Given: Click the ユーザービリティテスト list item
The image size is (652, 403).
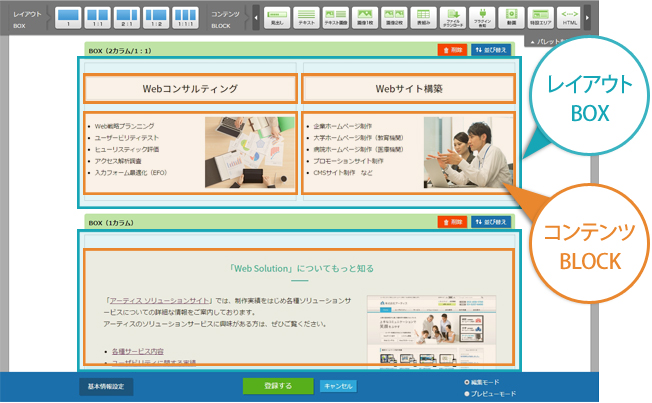Looking at the screenshot, I should click(127, 138).
